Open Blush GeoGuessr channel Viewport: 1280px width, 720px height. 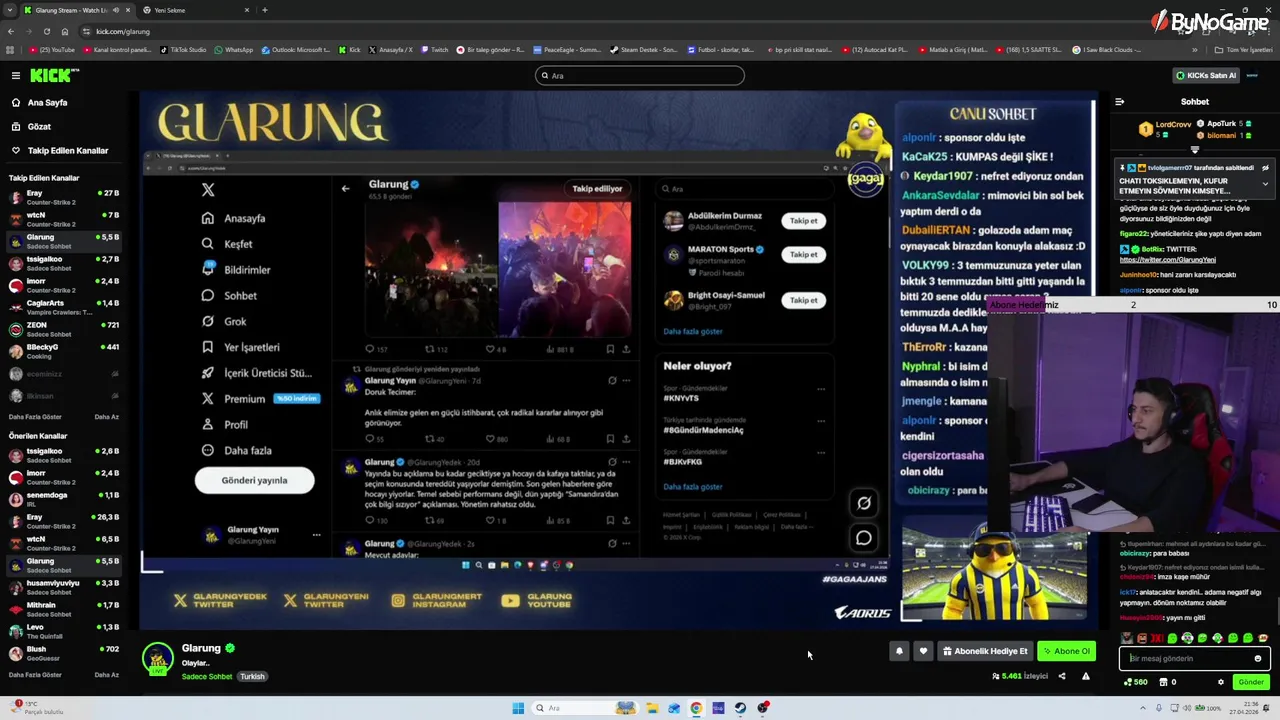coord(64,653)
